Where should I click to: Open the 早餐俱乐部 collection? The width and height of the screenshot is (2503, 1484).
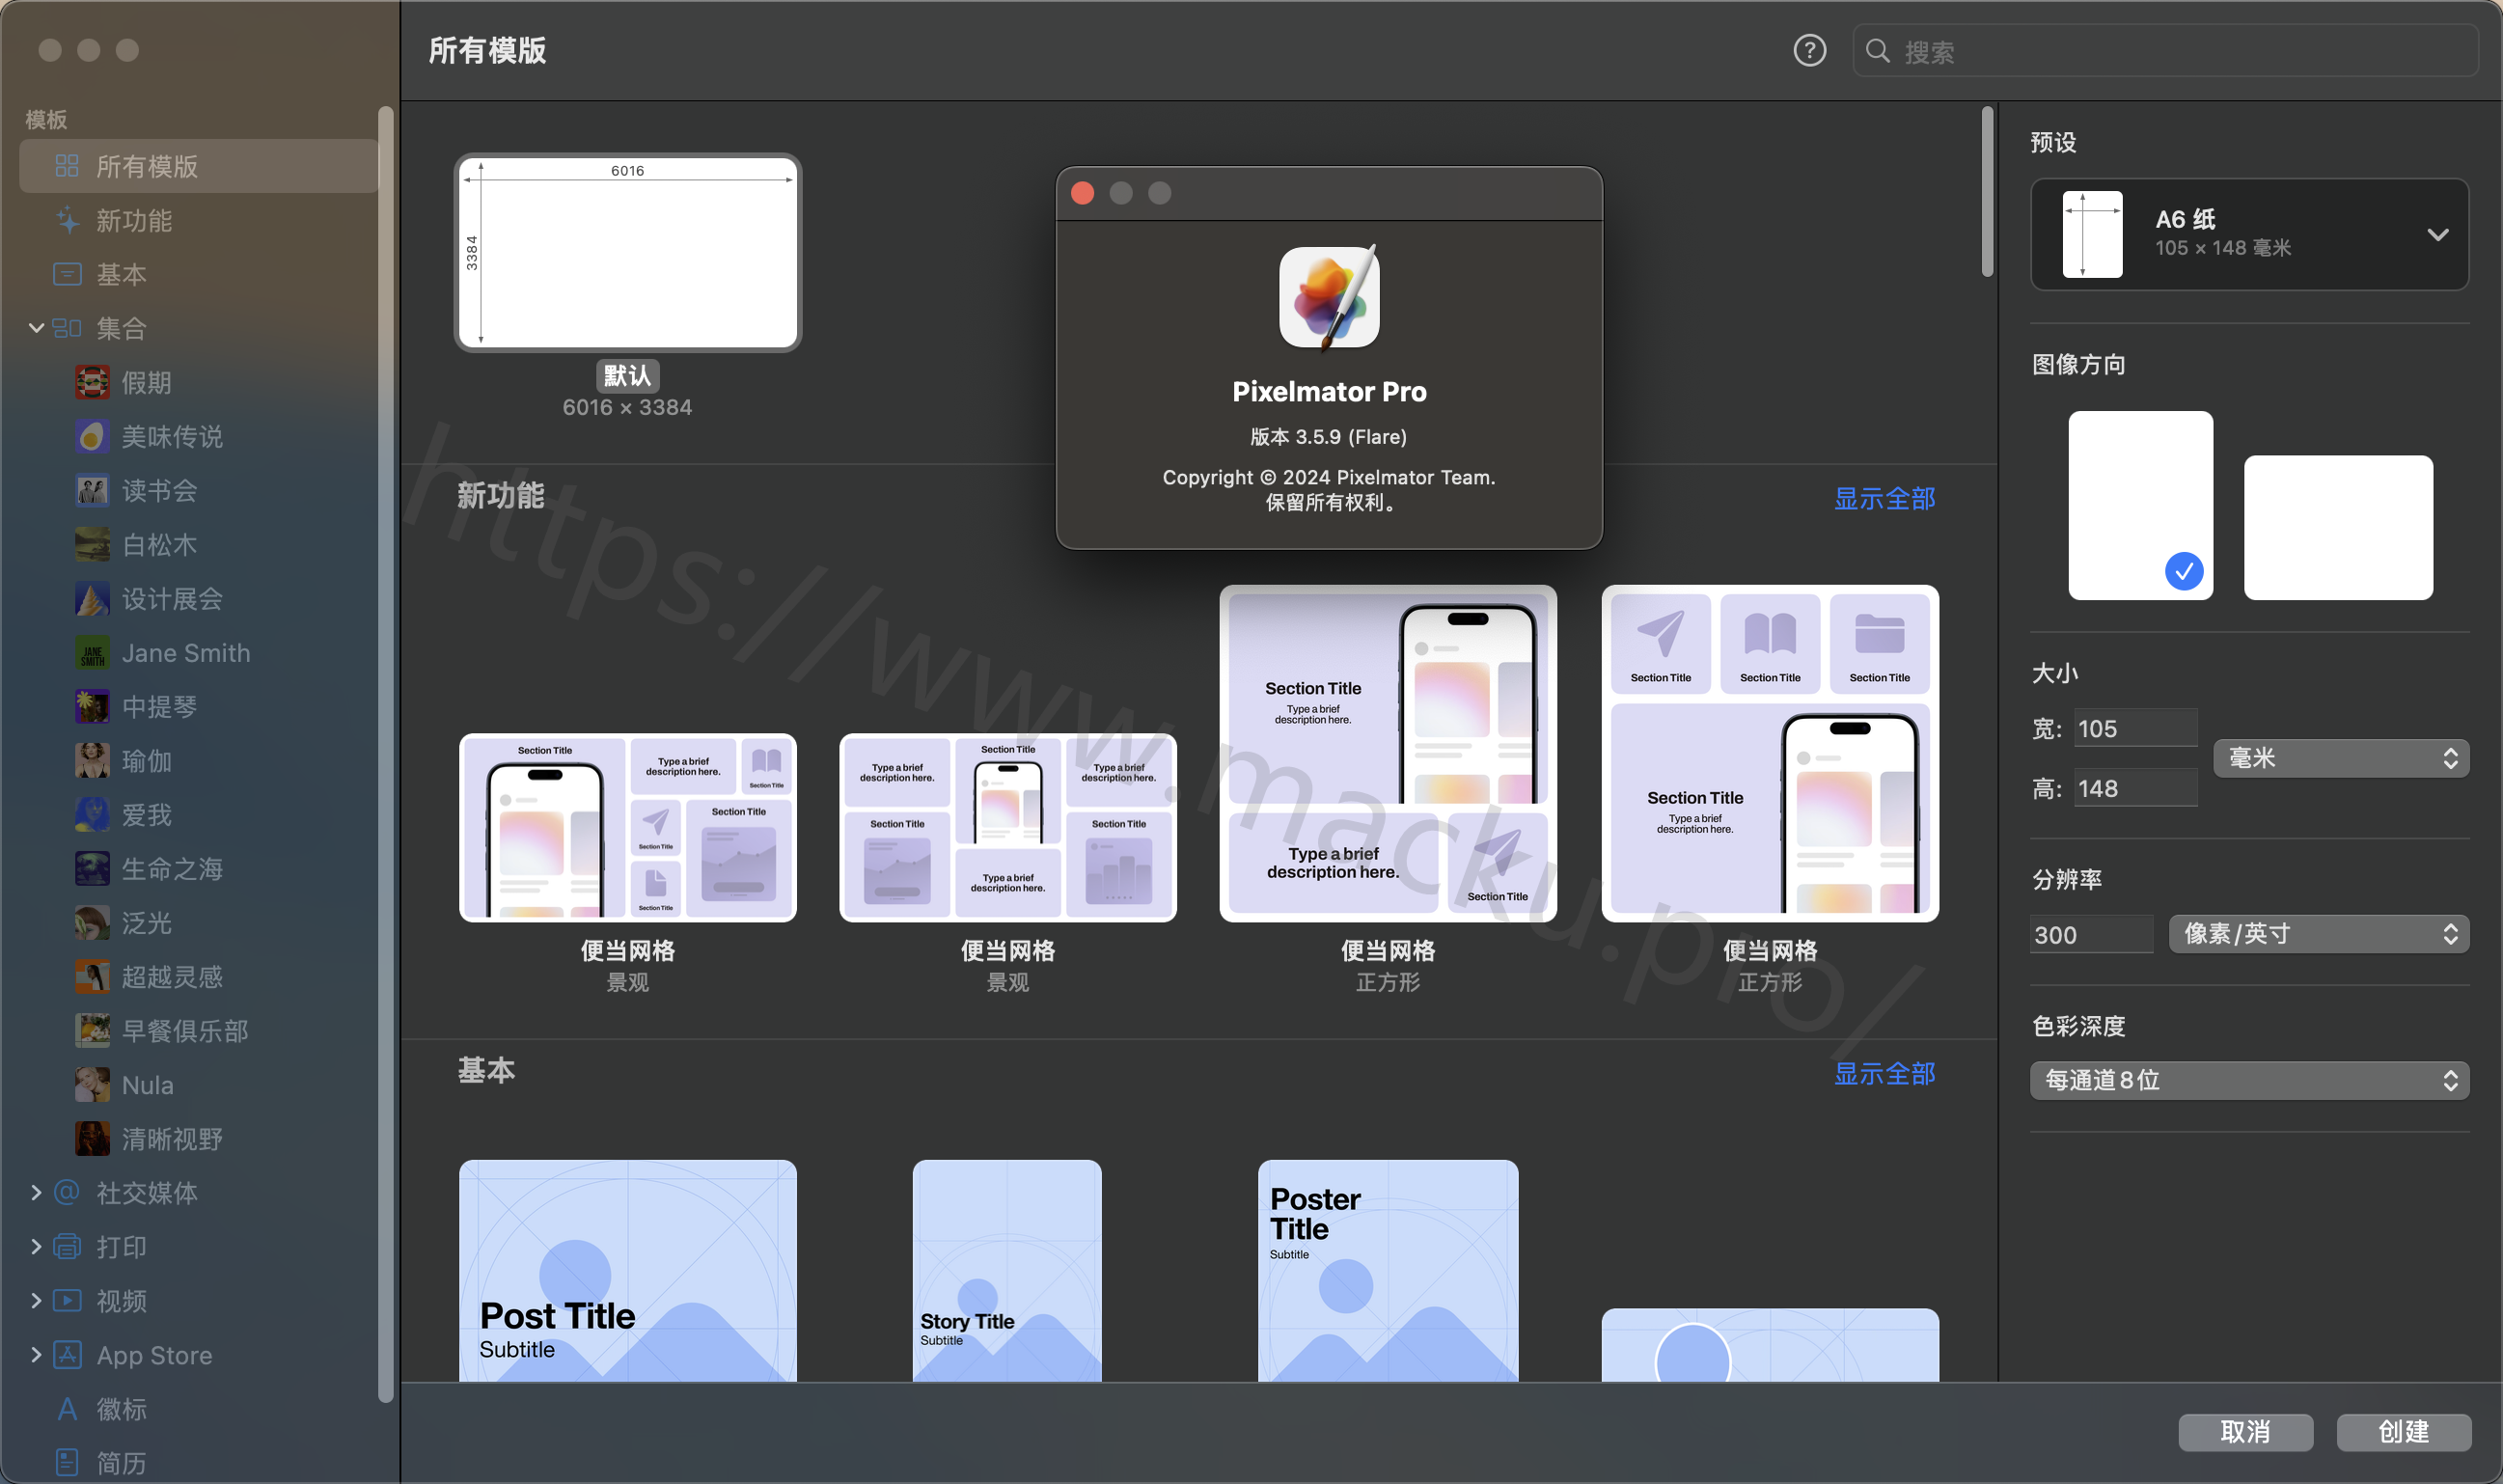point(199,1030)
